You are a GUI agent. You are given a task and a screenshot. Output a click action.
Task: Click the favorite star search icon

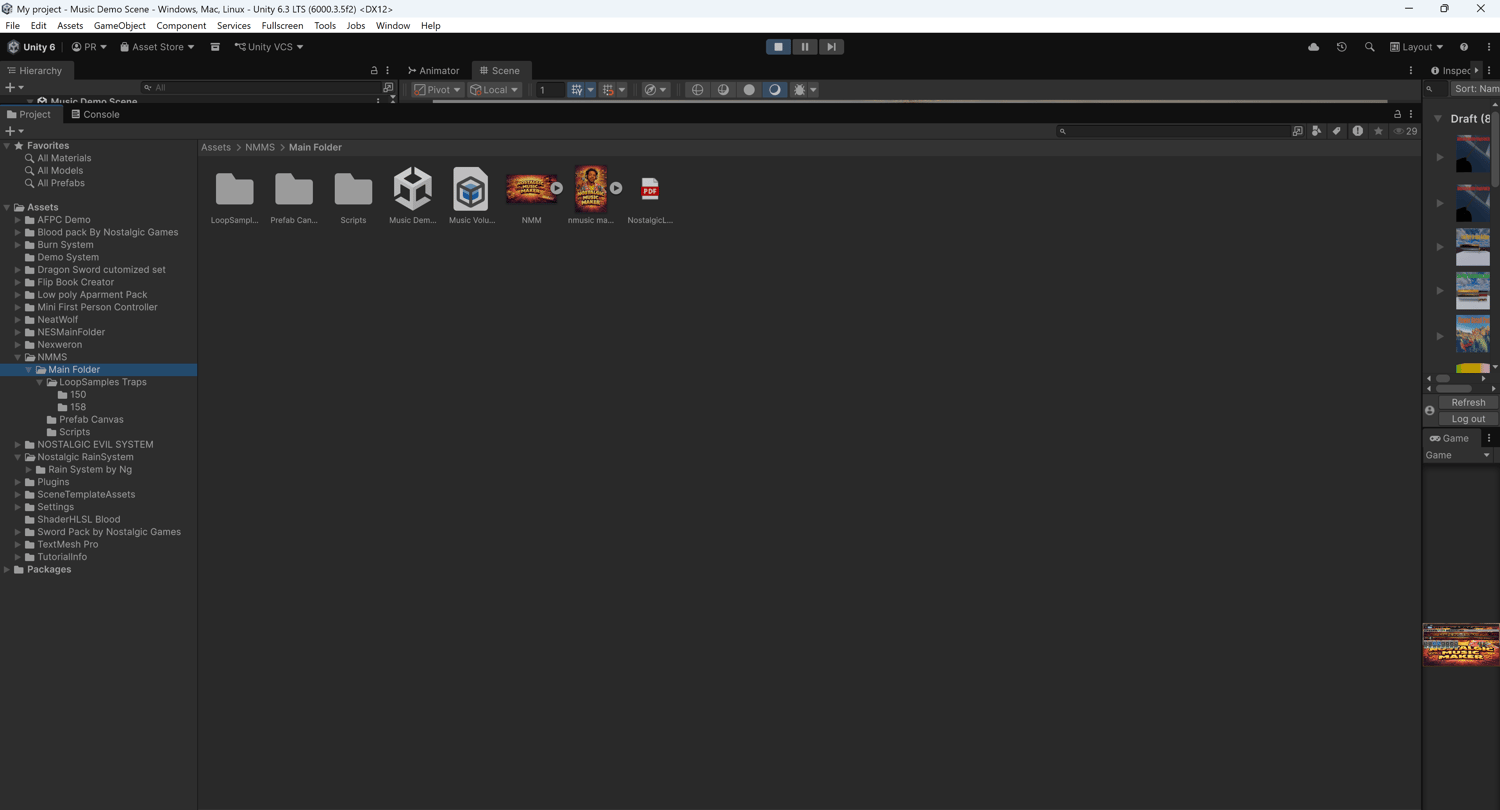point(1378,131)
